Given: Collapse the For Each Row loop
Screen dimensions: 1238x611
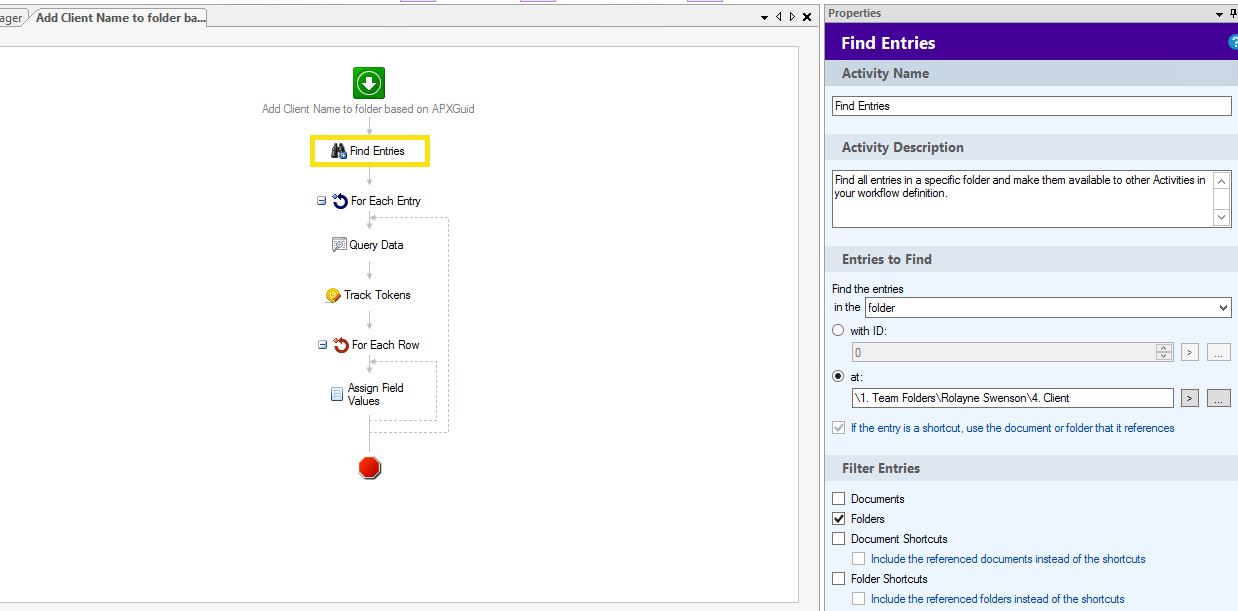Looking at the screenshot, I should click(x=322, y=345).
